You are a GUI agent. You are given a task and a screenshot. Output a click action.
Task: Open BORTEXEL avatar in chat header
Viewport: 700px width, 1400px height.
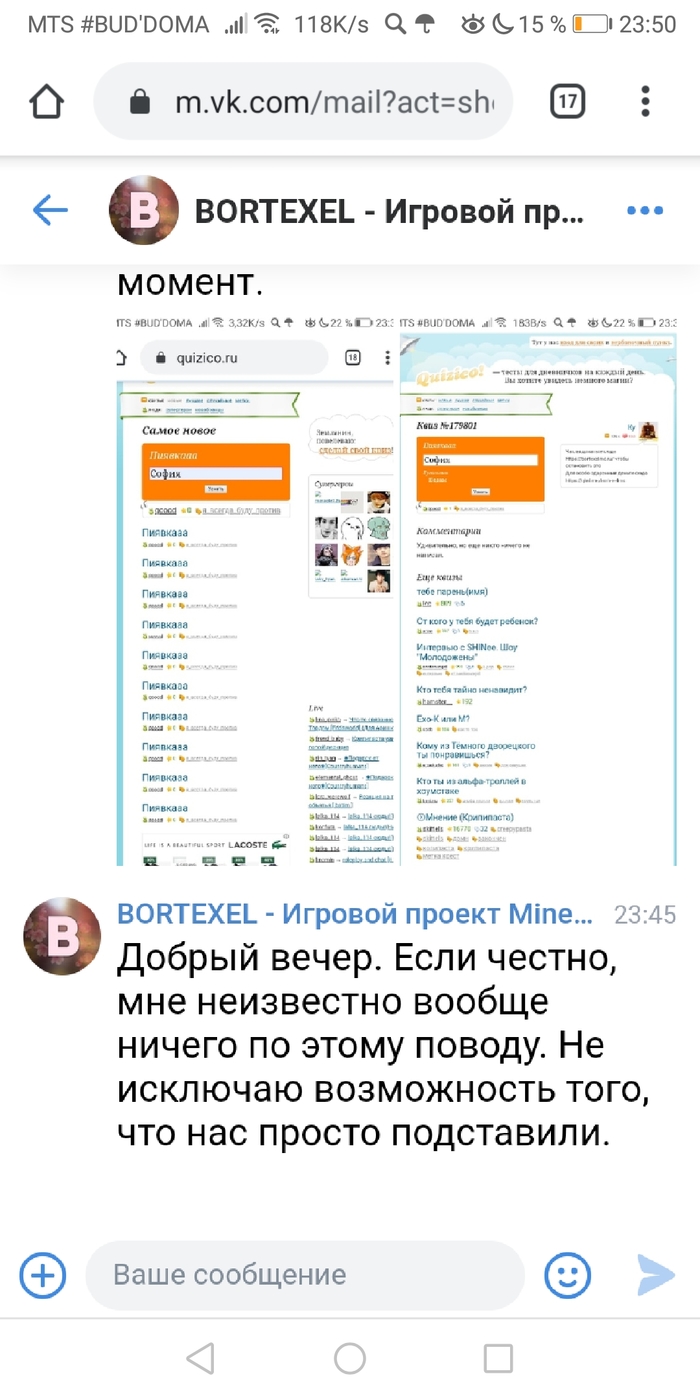coord(143,210)
